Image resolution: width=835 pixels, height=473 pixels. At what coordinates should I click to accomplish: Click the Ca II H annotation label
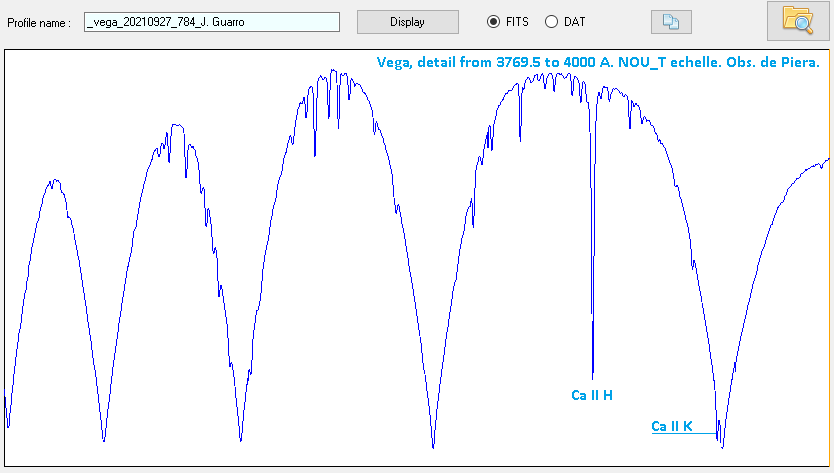592,396
